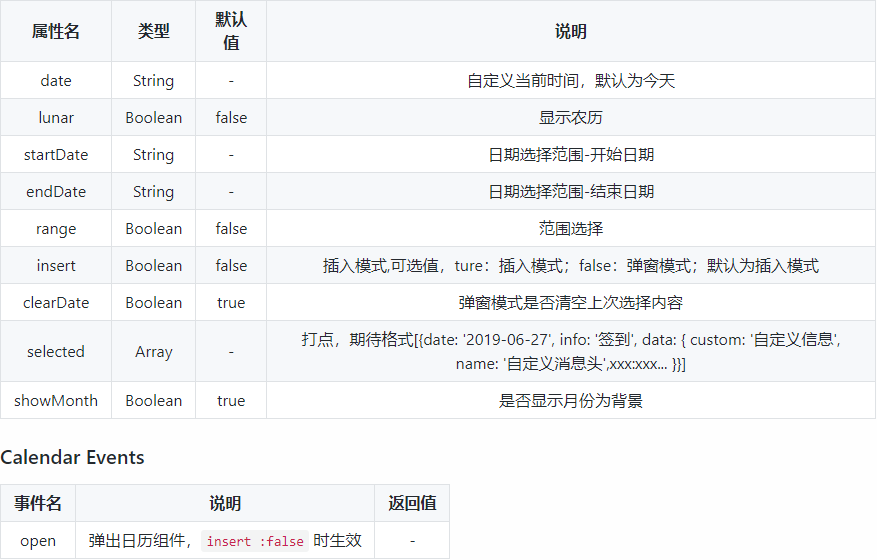877x560 pixels.
Task: Click description '显示农历'
Action: coord(571,117)
